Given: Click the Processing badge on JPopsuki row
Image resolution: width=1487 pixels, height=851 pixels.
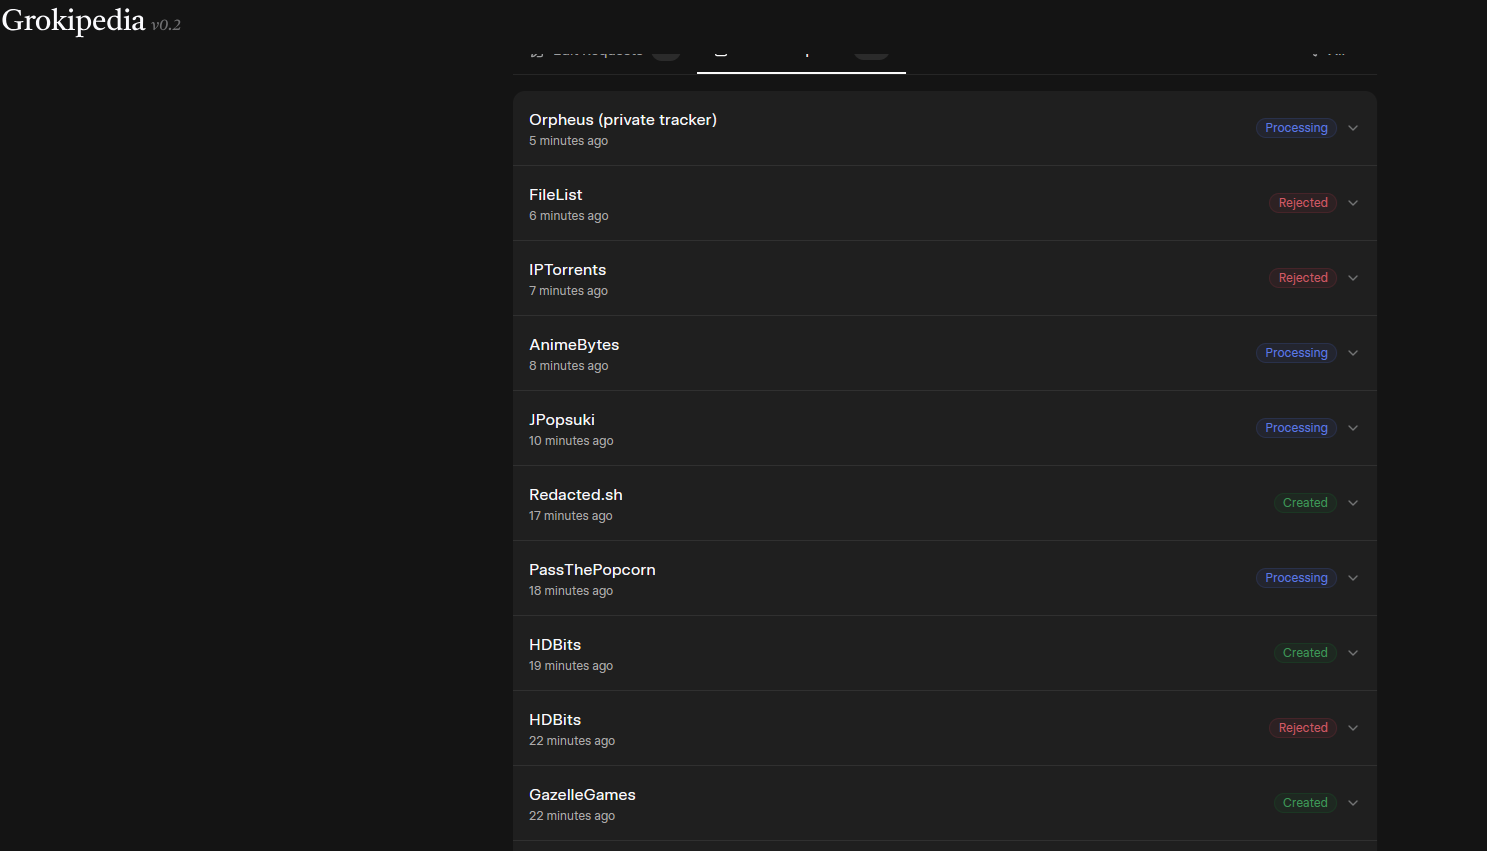Looking at the screenshot, I should (x=1296, y=428).
